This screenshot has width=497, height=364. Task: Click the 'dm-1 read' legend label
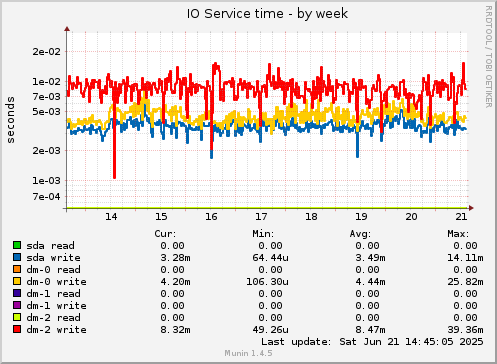click(x=53, y=294)
